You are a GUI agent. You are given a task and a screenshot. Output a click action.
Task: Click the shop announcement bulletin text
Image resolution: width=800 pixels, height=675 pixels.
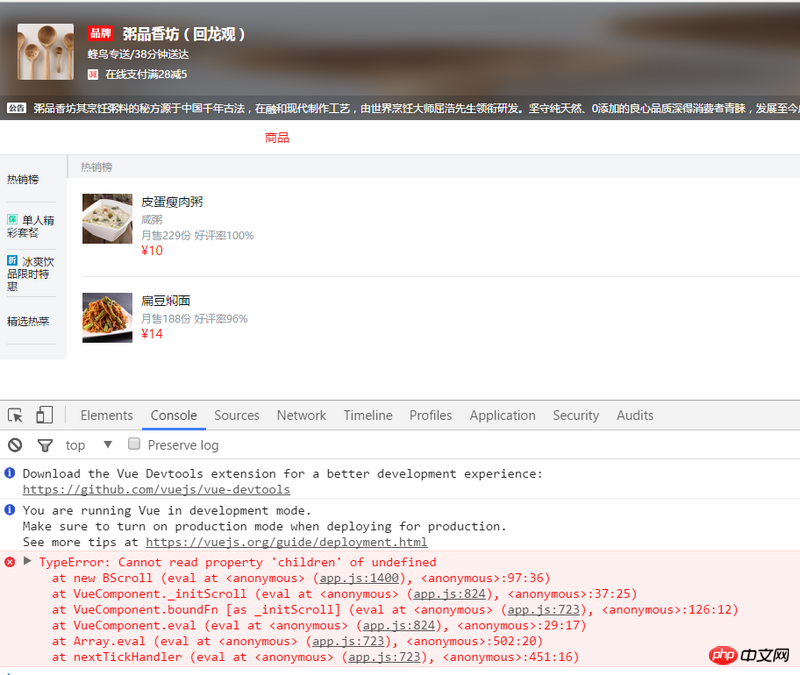[x=416, y=108]
